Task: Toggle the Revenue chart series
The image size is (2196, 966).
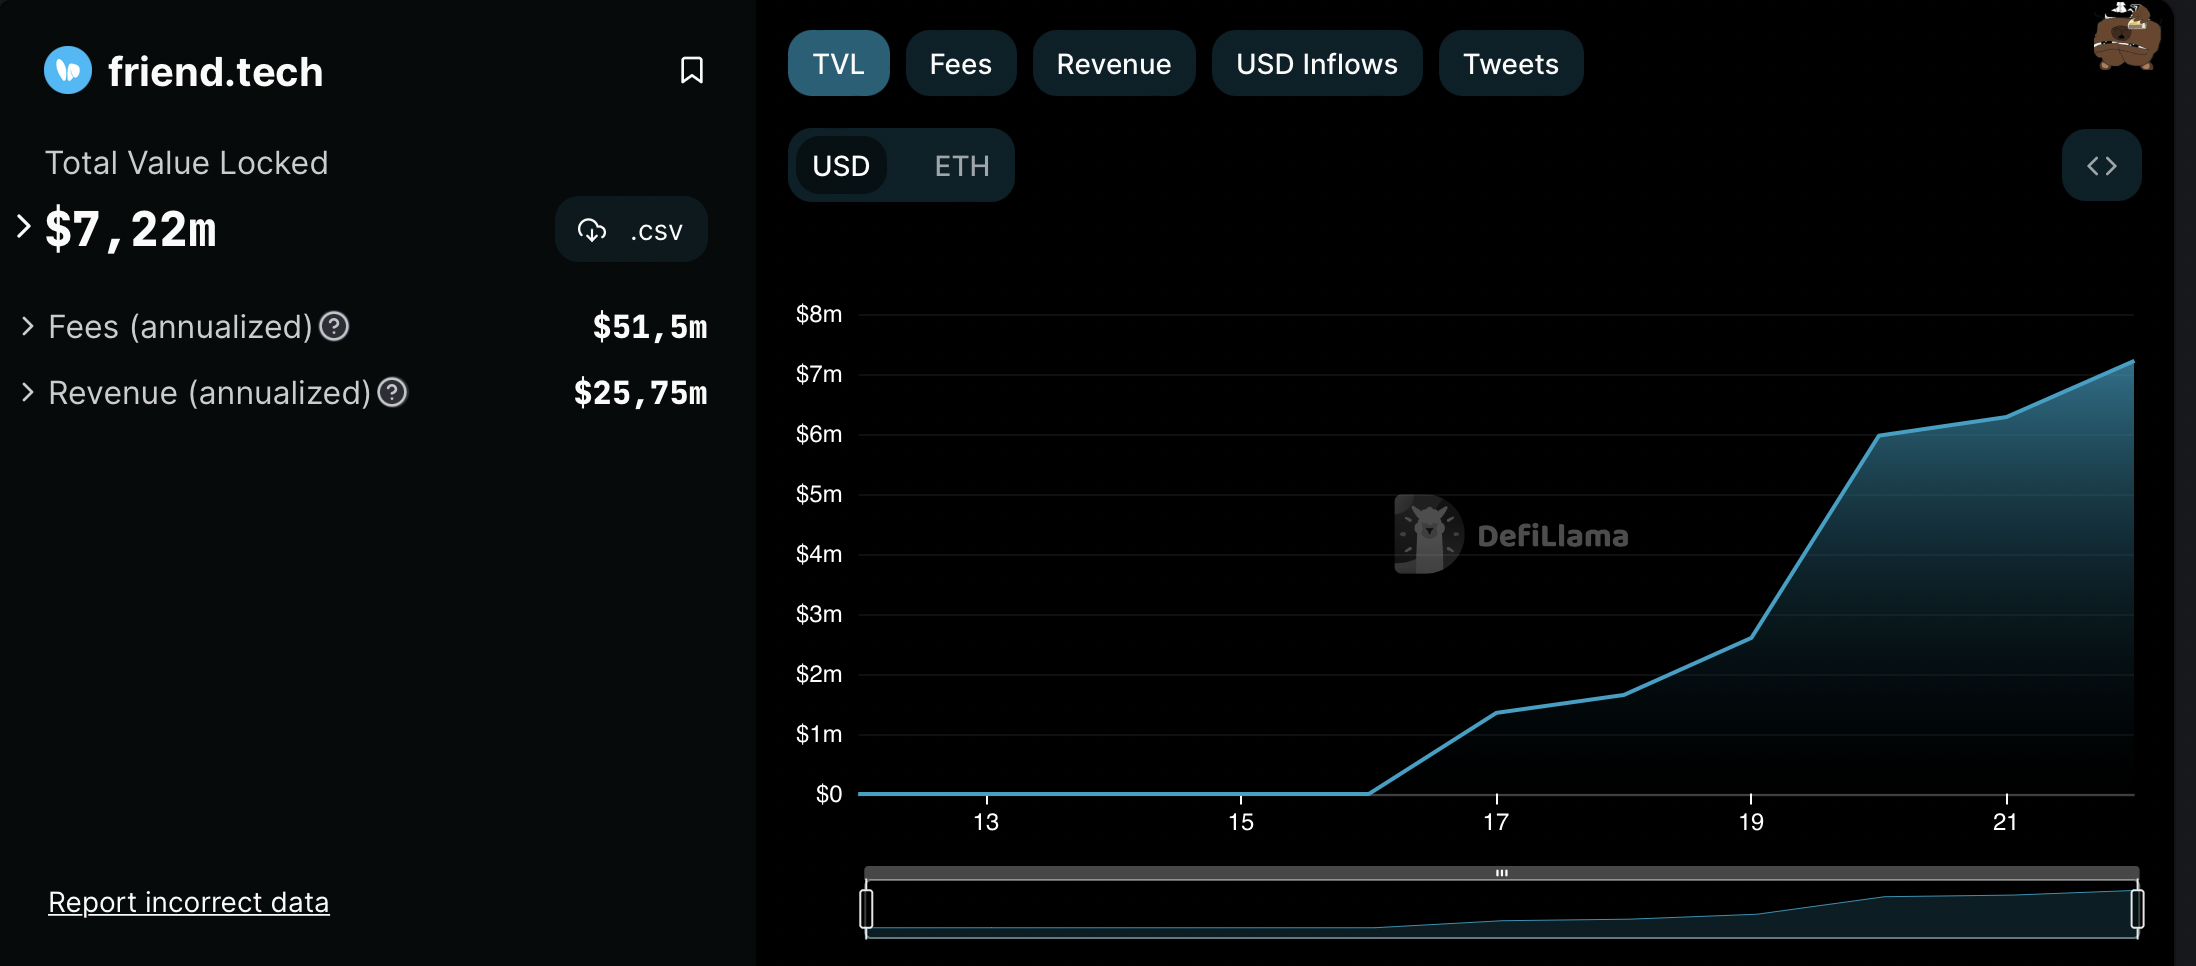Action: click(1113, 63)
